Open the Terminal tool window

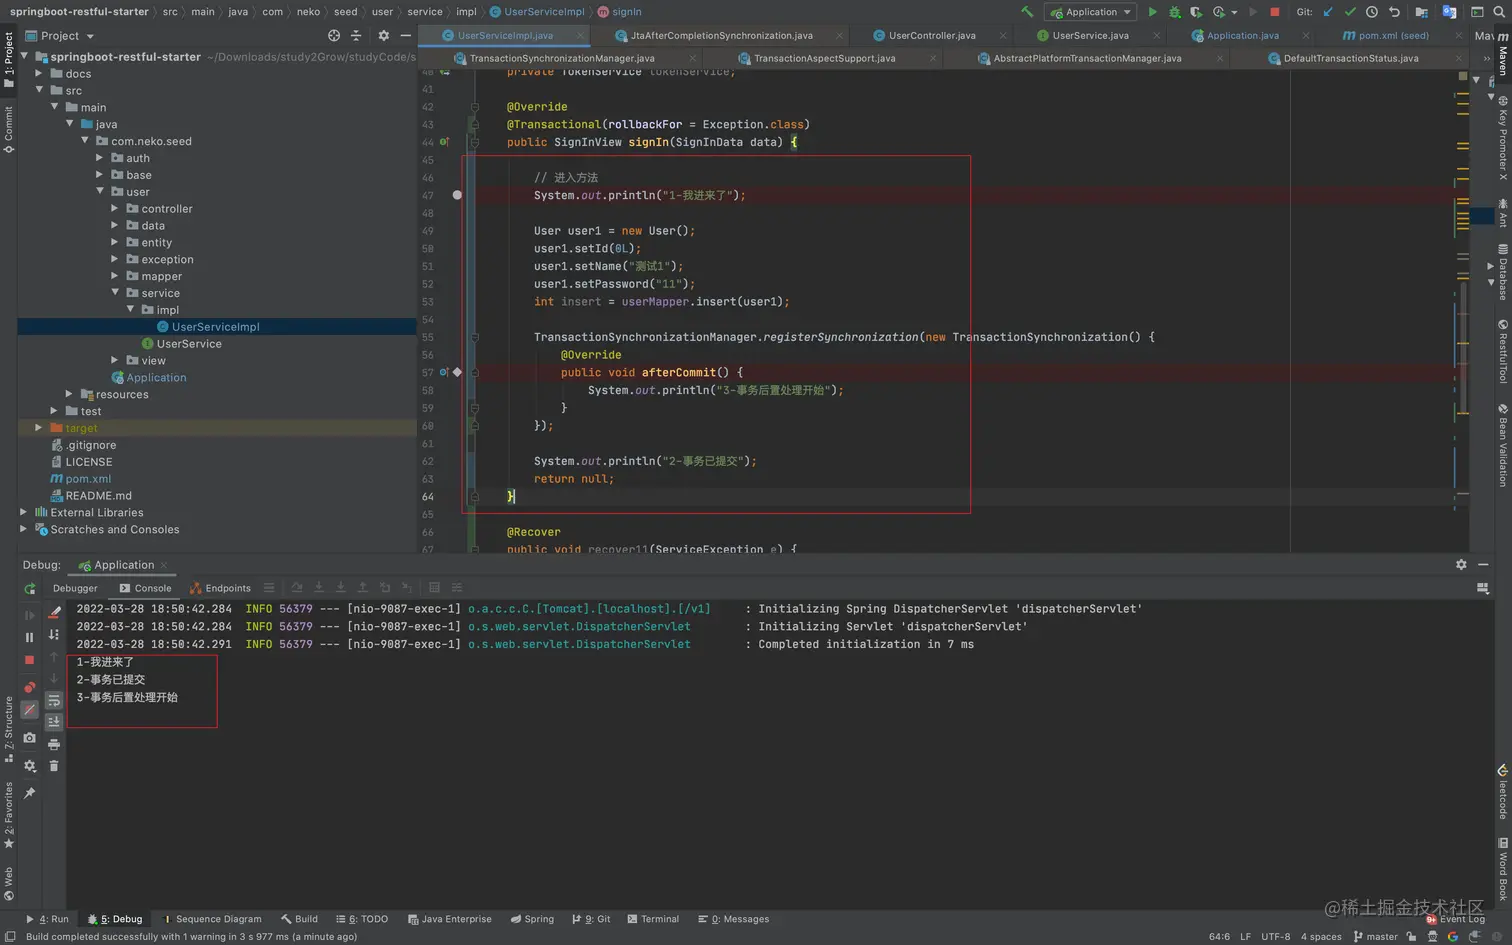(652, 919)
